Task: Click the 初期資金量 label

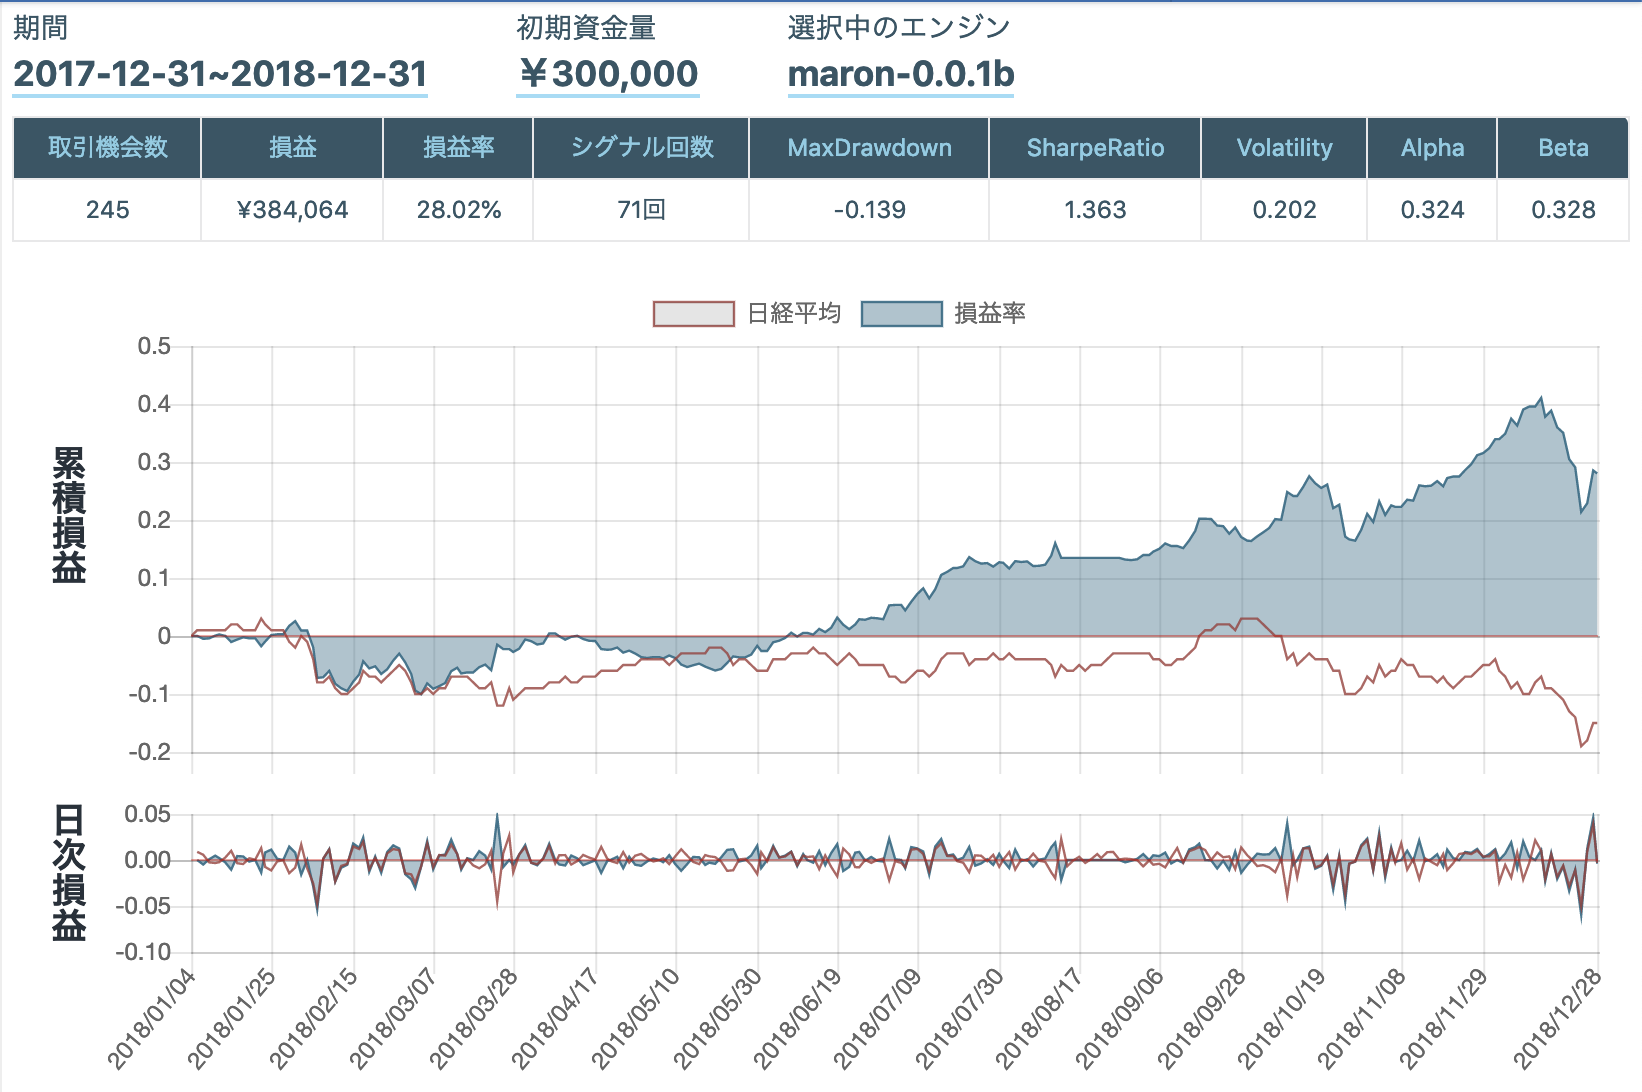Action: [x=586, y=28]
